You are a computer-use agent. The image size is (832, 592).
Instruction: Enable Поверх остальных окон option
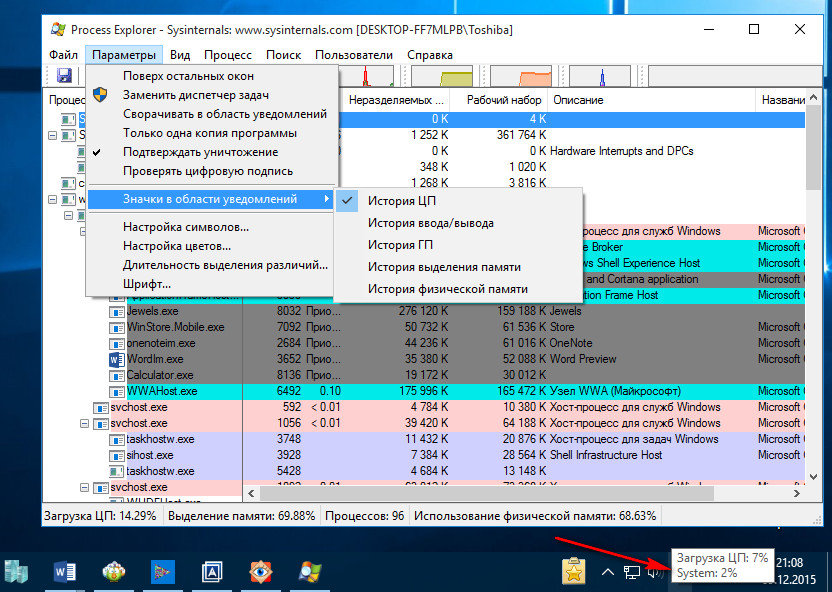pyautogui.click(x=212, y=76)
